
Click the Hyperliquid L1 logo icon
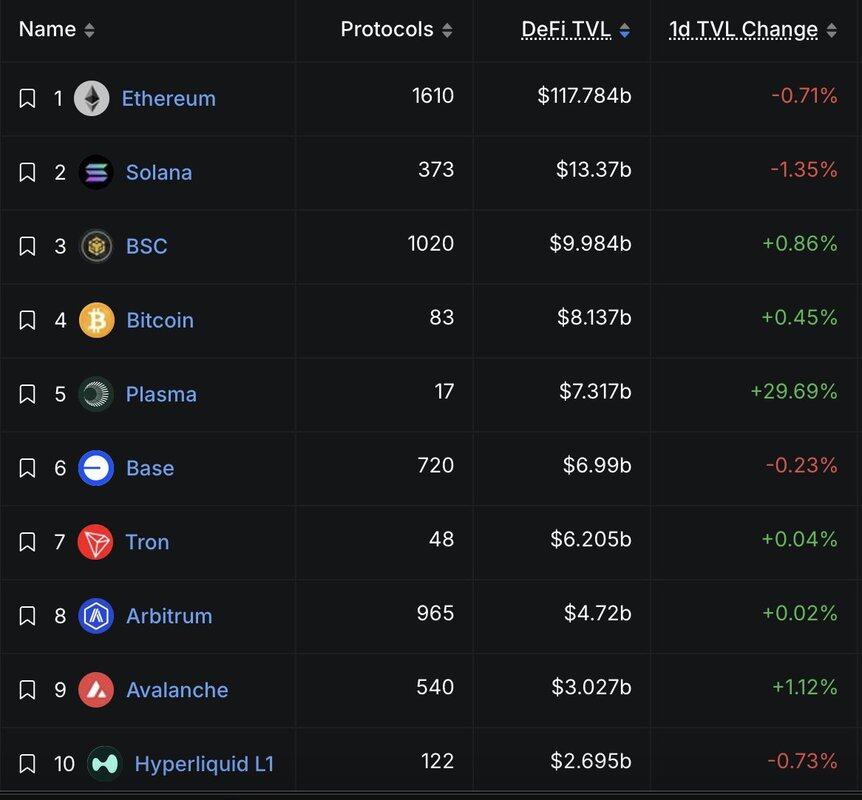(104, 763)
